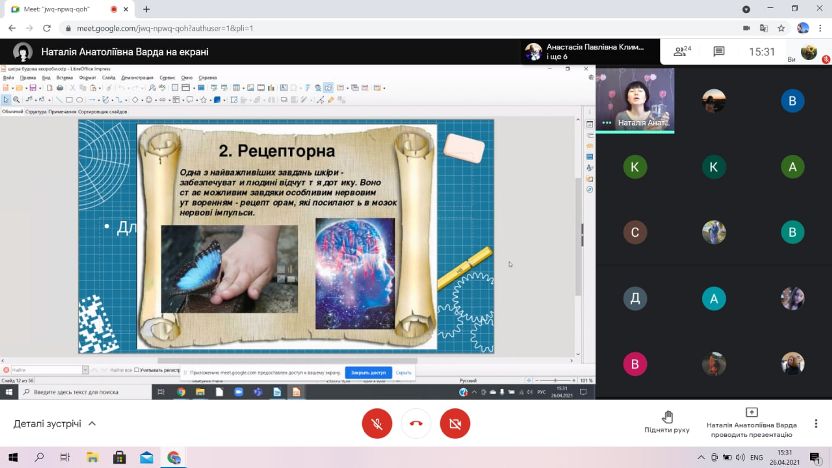Hang up the call
The height and width of the screenshot is (468, 832).
(x=416, y=423)
